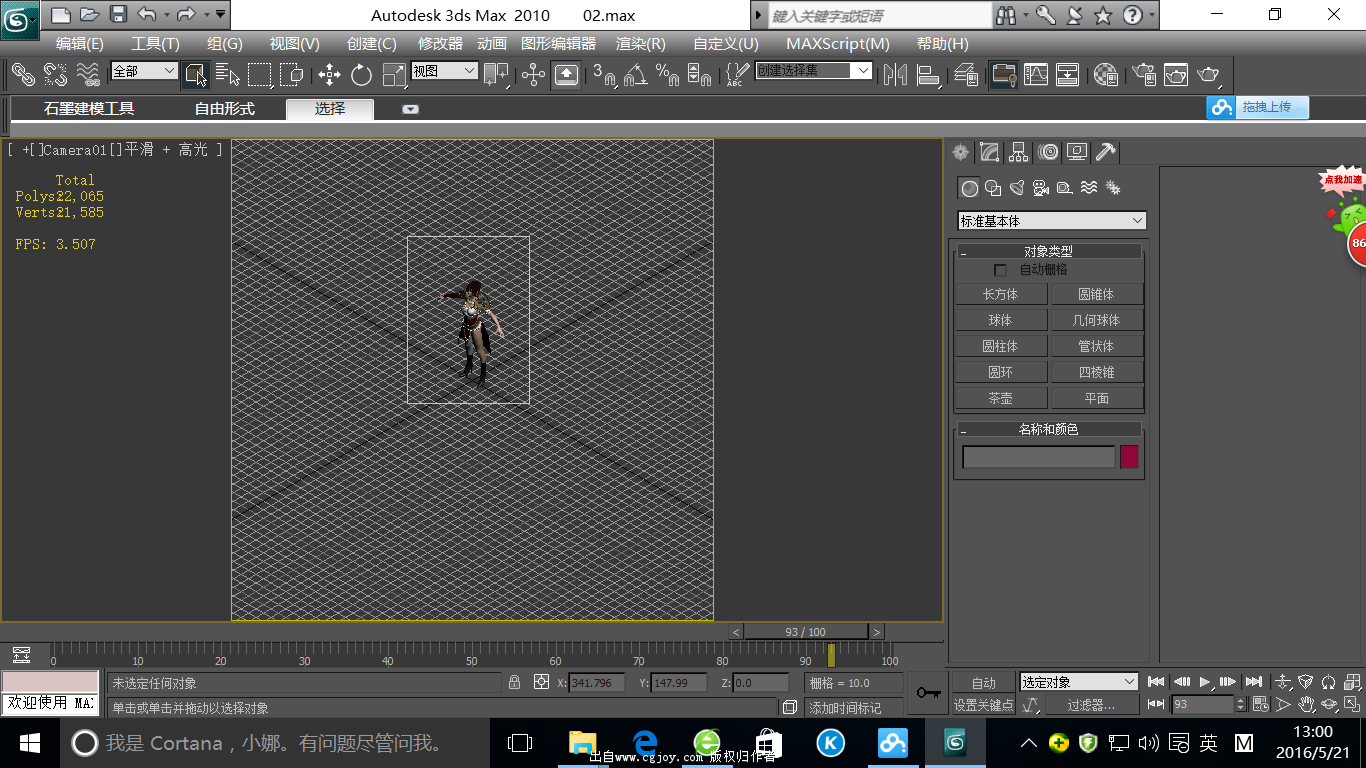Switch to the Motion panel tab

coord(1048,152)
